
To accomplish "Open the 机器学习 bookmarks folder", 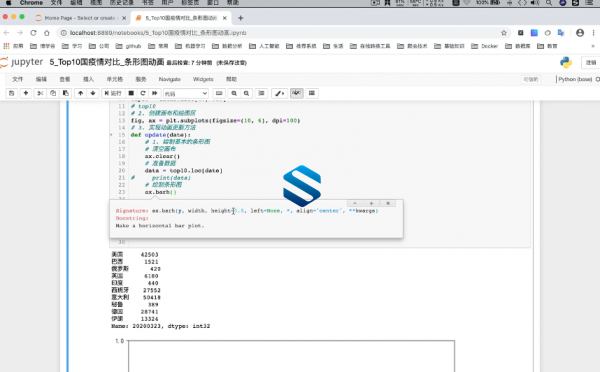I will pos(190,46).
